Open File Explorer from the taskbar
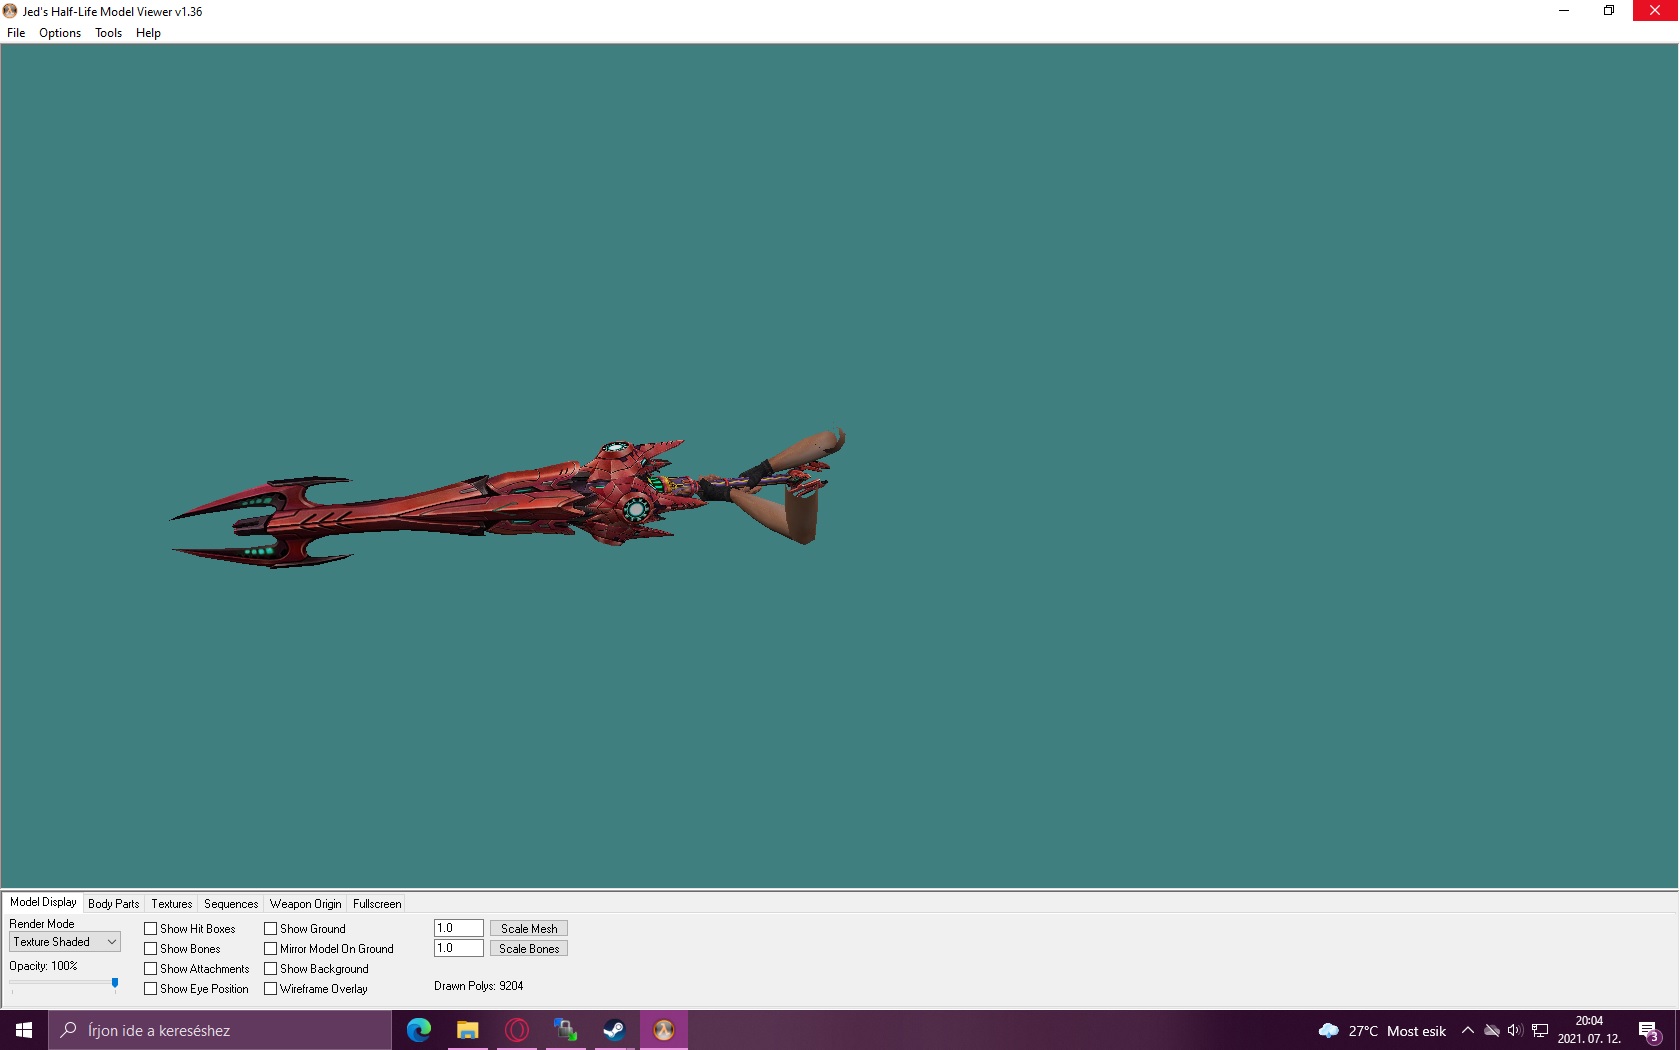The width and height of the screenshot is (1680, 1050). (467, 1030)
